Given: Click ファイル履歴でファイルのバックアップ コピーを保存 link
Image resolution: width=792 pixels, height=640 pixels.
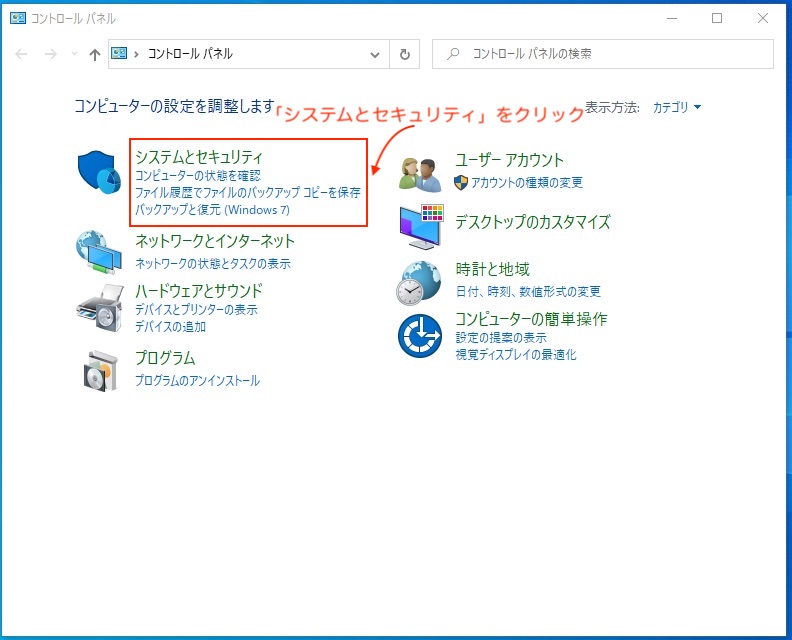Looking at the screenshot, I should pos(248,192).
